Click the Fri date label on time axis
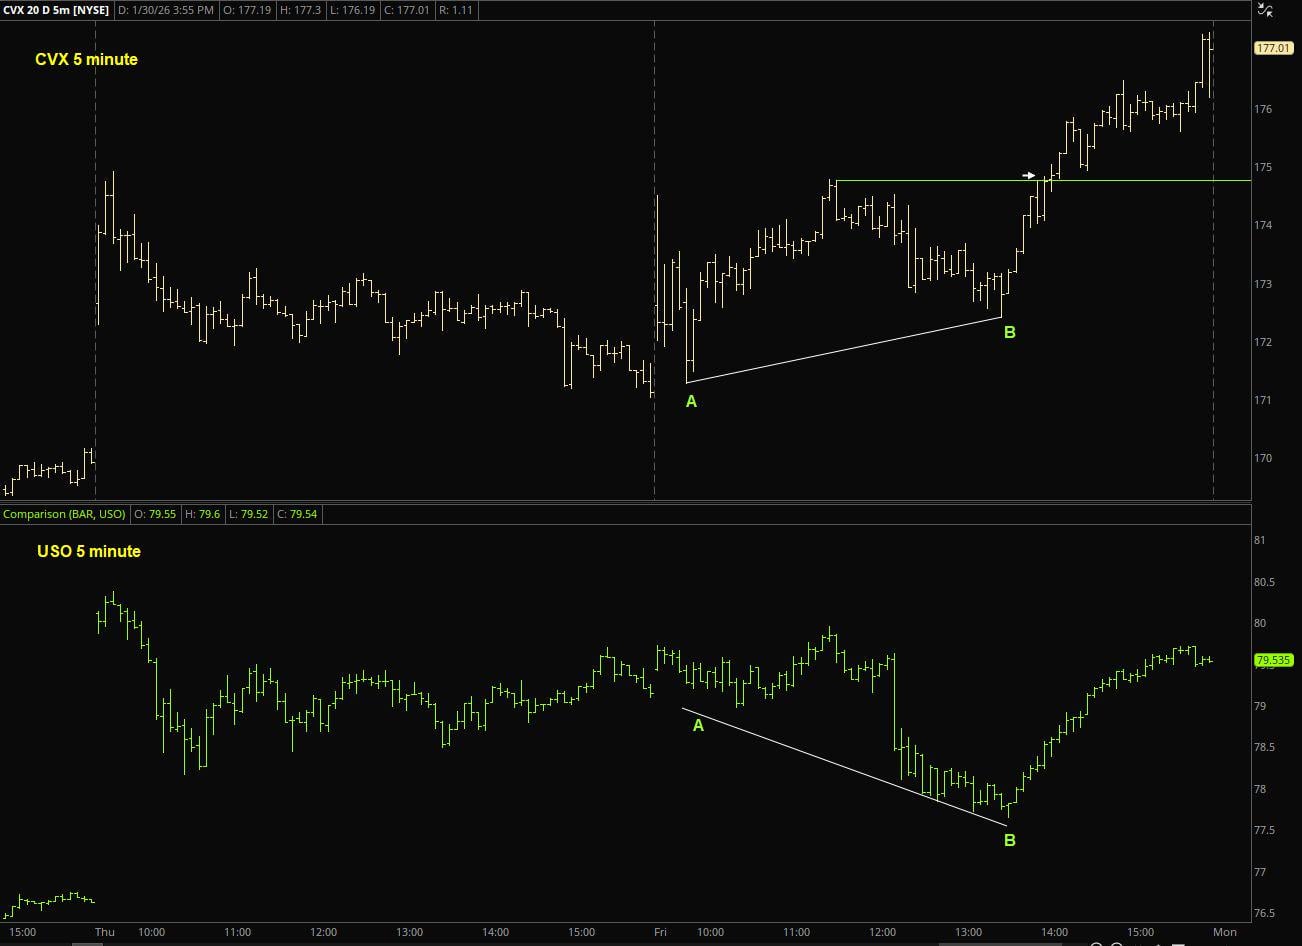This screenshot has height=946, width=1302. point(660,932)
